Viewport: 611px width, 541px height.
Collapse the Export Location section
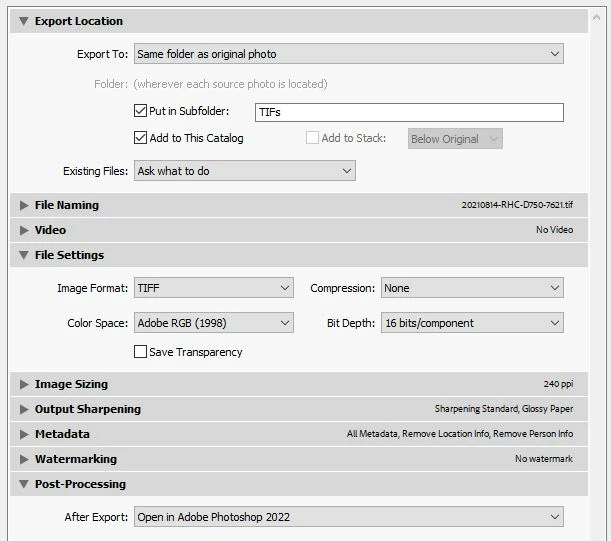pos(24,21)
